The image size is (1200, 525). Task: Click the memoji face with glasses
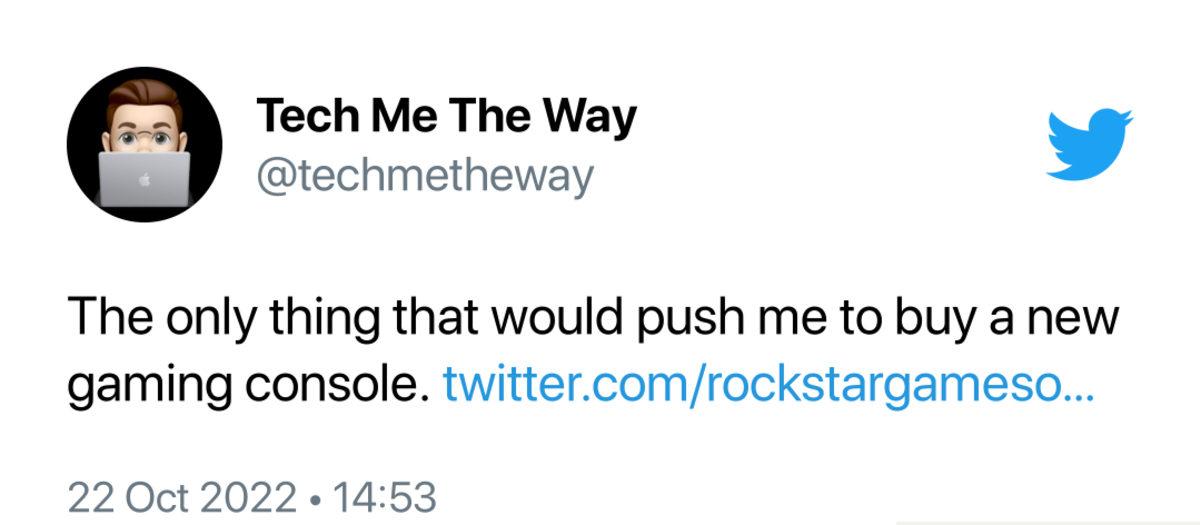click(144, 130)
